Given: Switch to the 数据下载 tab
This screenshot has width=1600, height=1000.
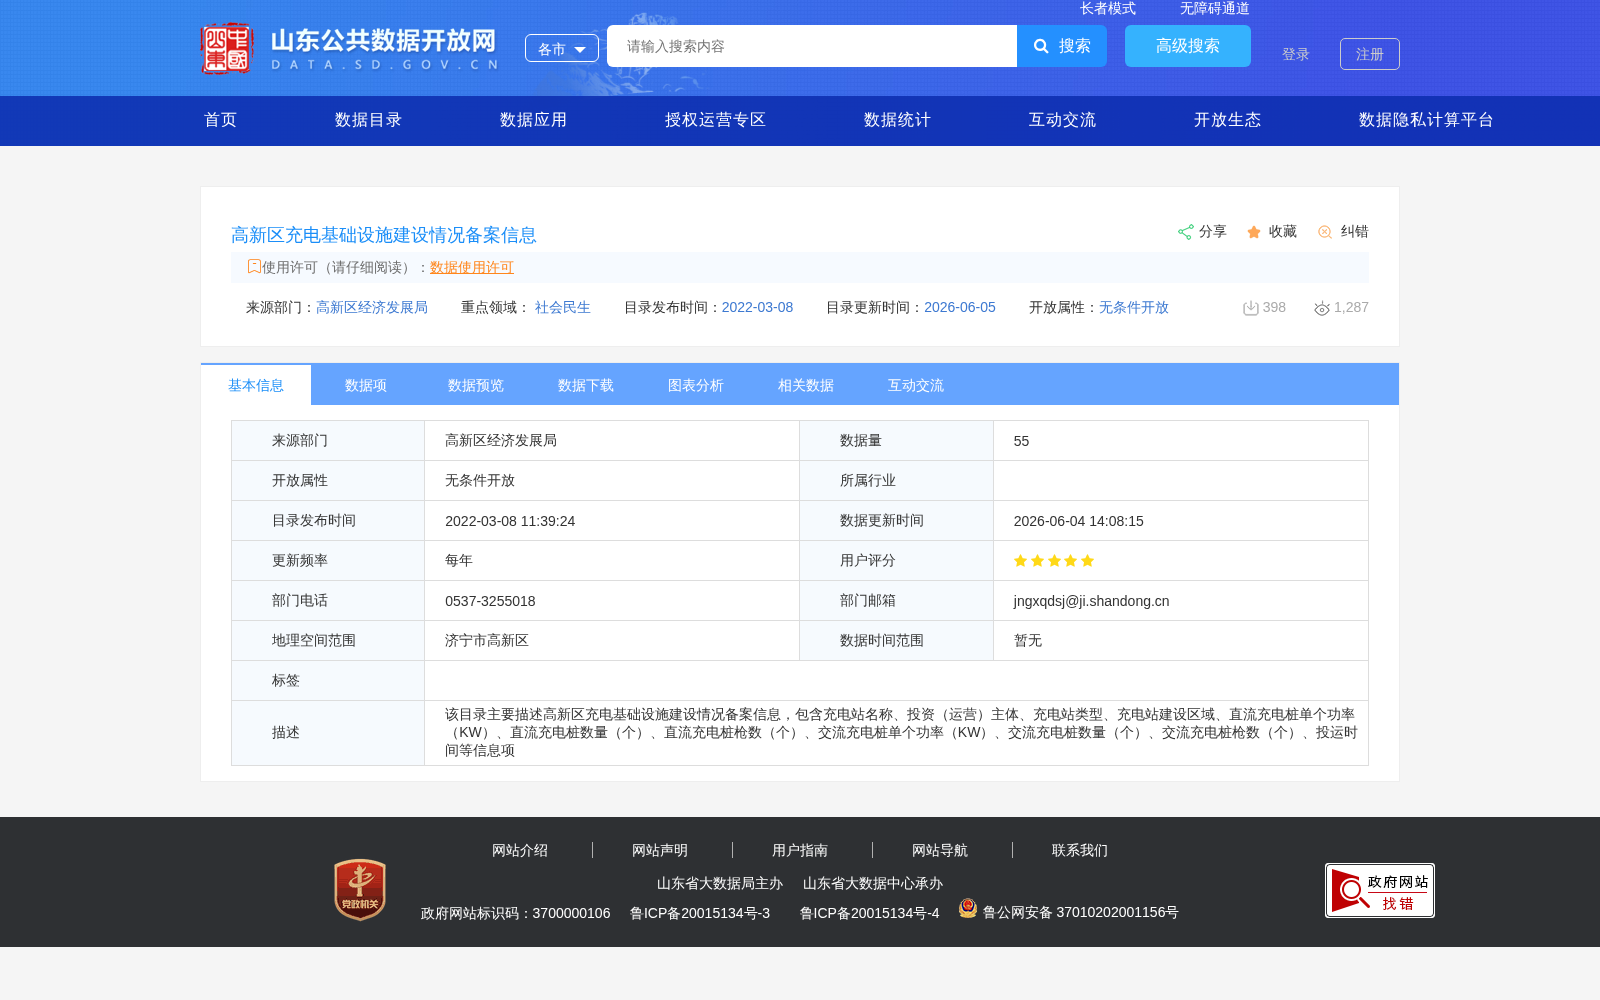Looking at the screenshot, I should (x=586, y=385).
